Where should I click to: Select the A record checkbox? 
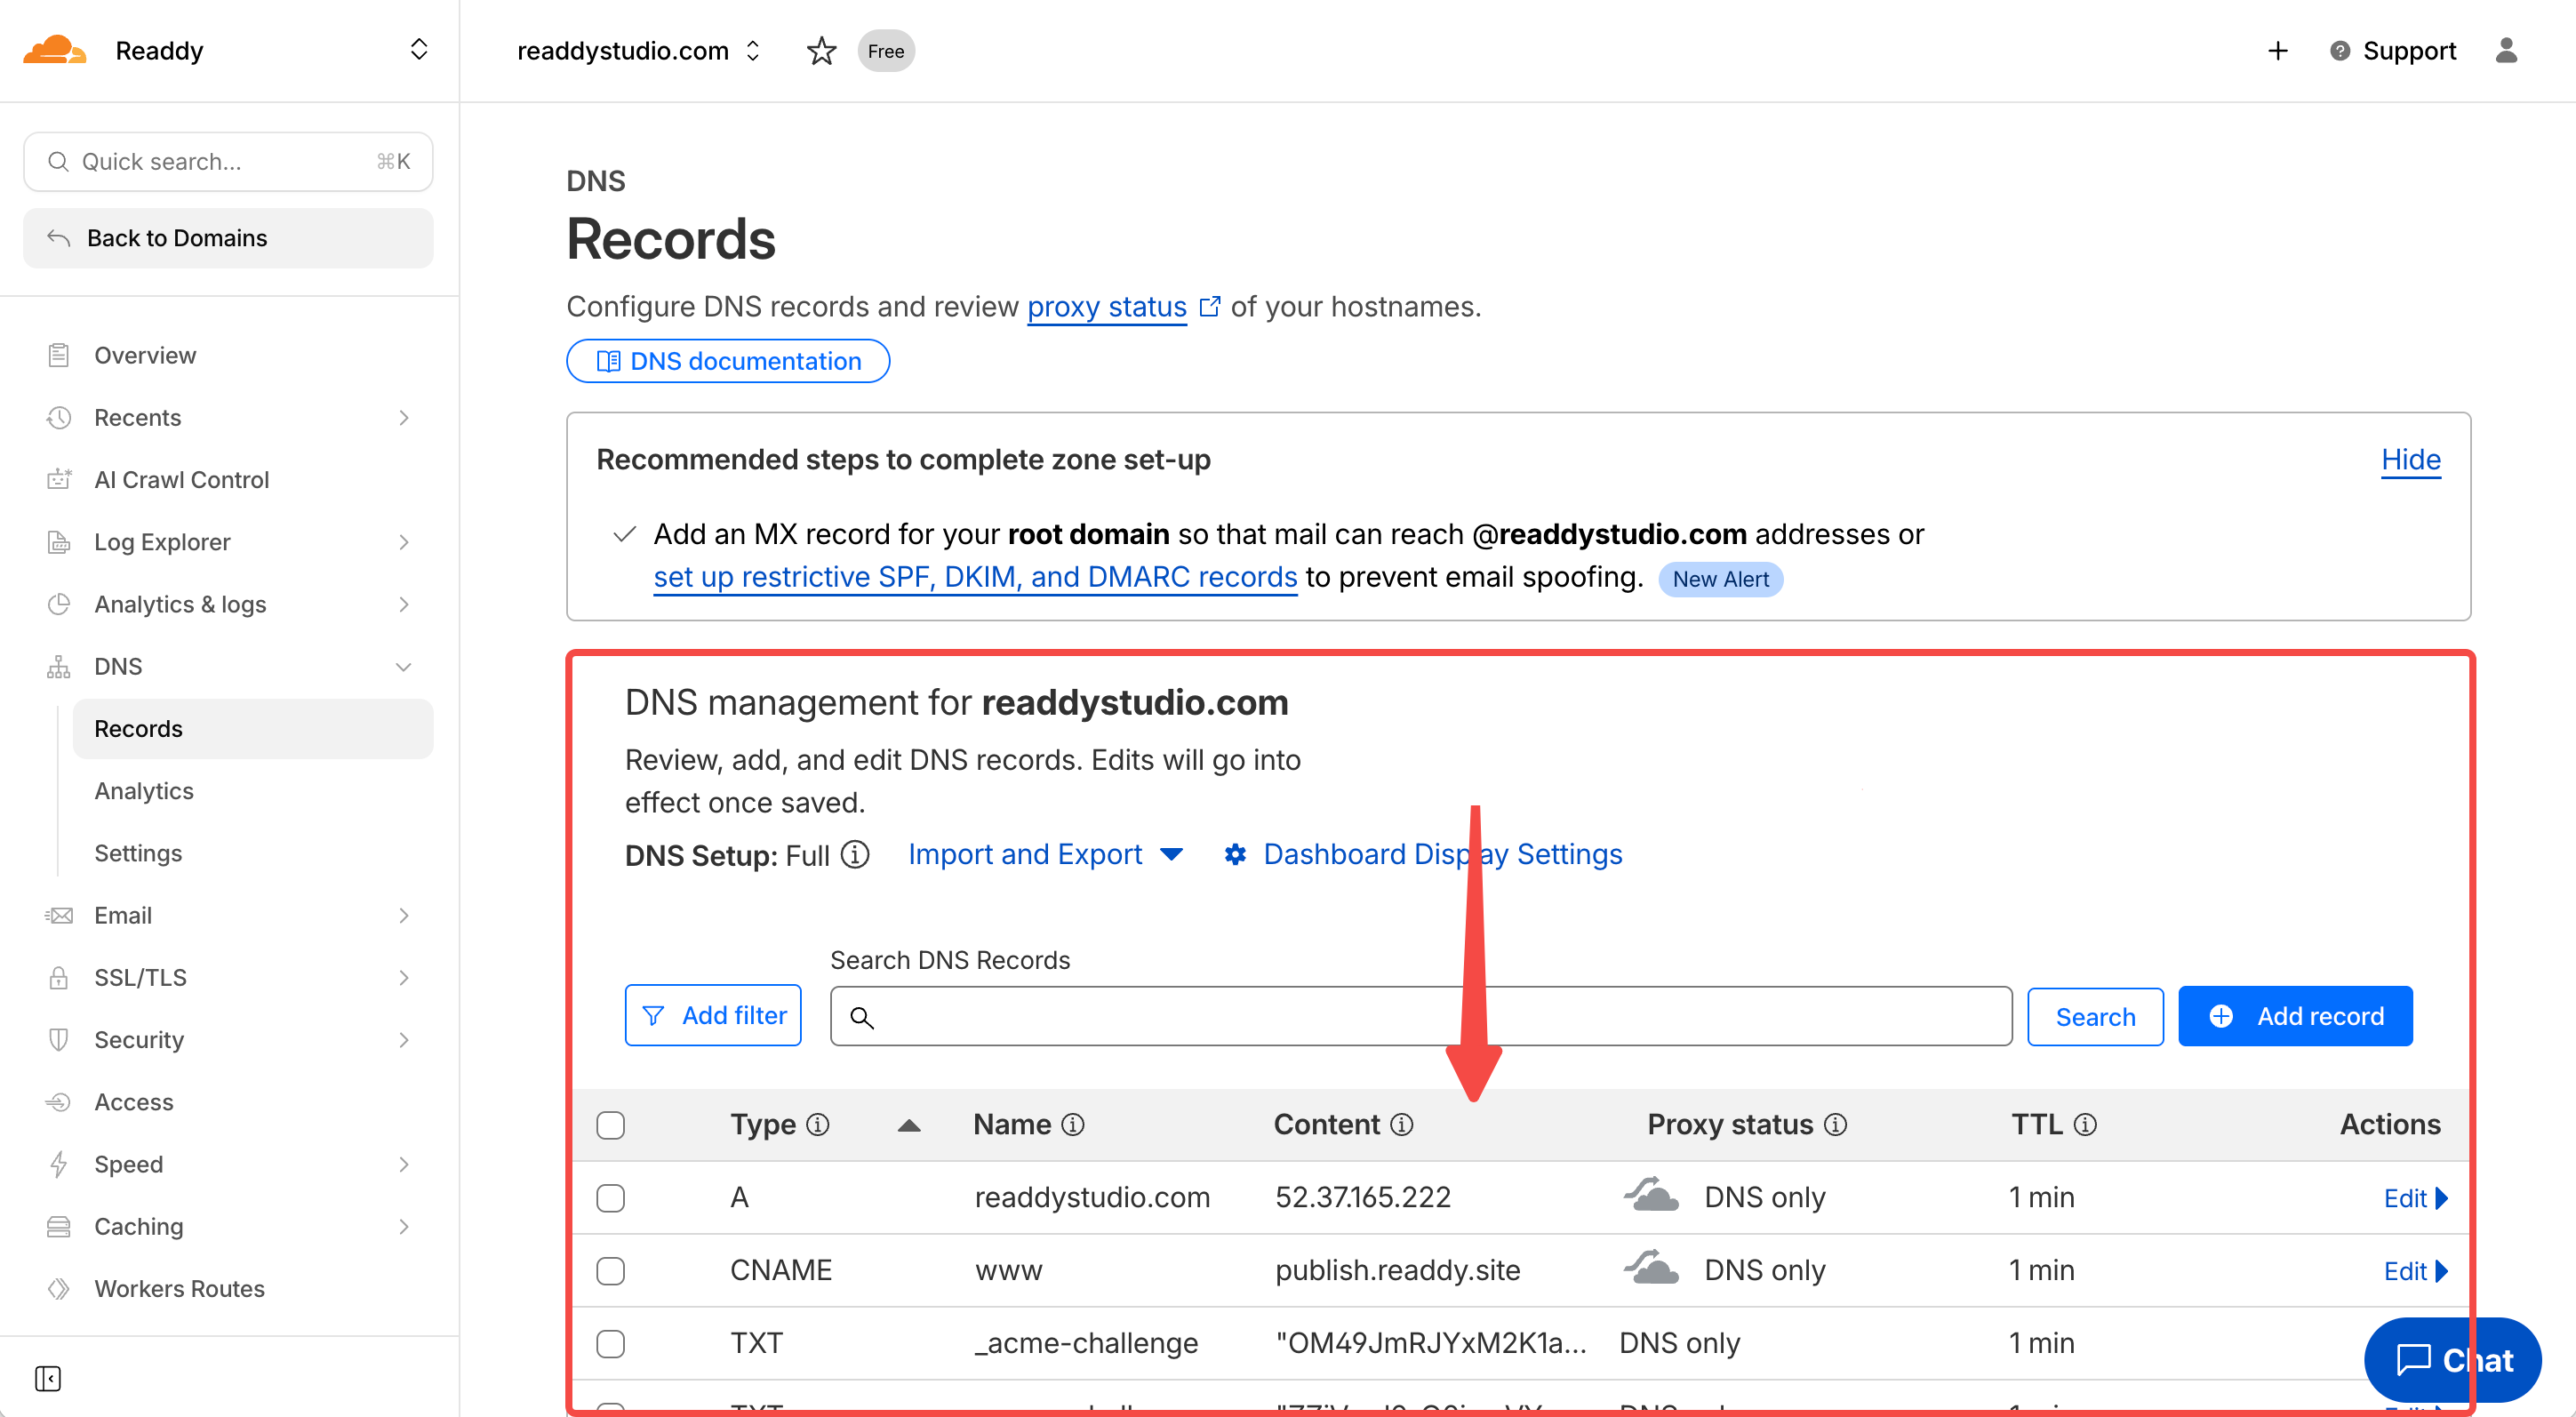[x=610, y=1198]
